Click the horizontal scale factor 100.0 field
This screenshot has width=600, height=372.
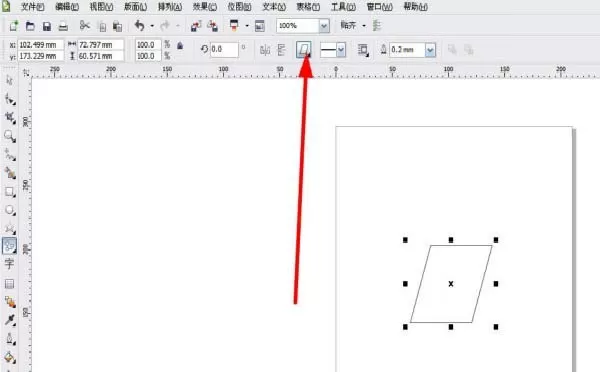pyautogui.click(x=148, y=45)
